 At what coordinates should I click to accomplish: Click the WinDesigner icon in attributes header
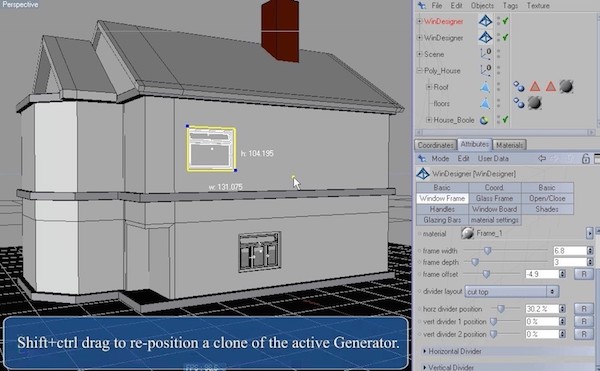pyautogui.click(x=423, y=174)
